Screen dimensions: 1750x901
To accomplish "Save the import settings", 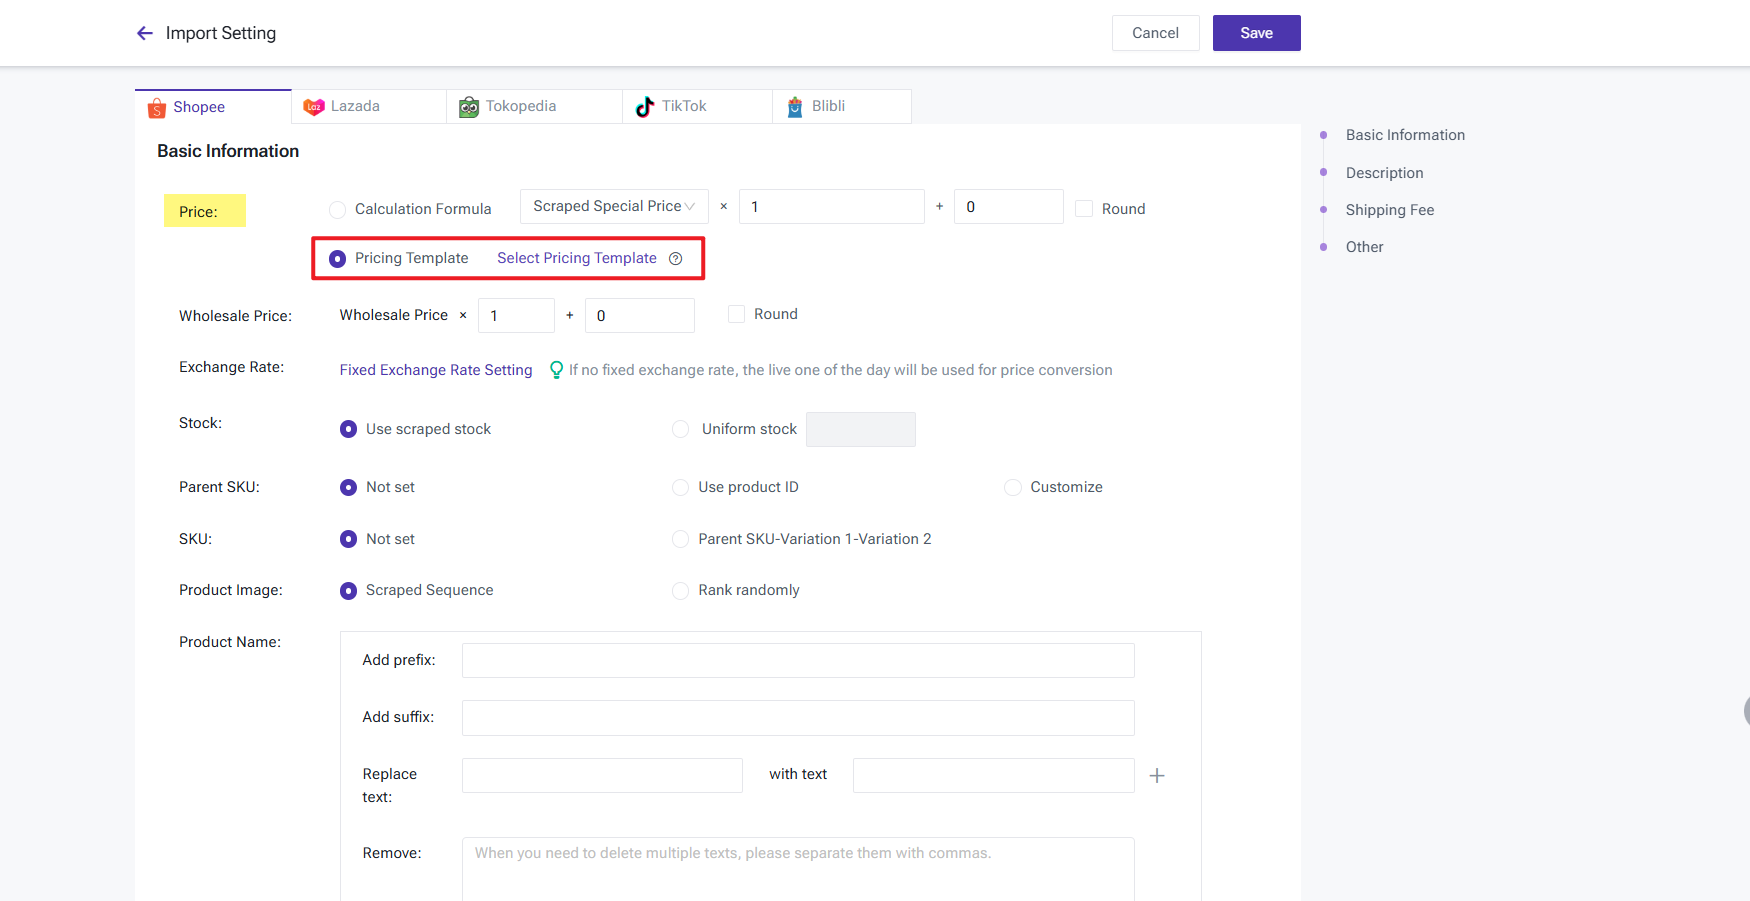I will (x=1256, y=33).
